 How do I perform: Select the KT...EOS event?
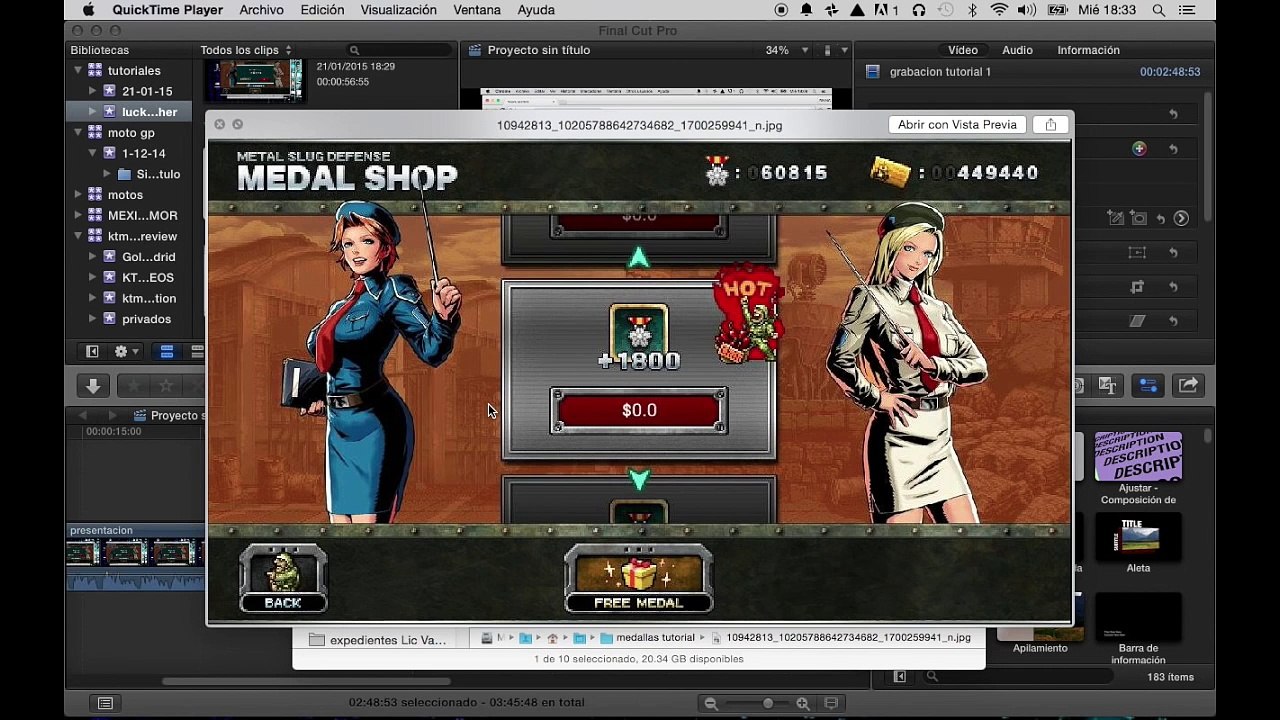(148, 278)
